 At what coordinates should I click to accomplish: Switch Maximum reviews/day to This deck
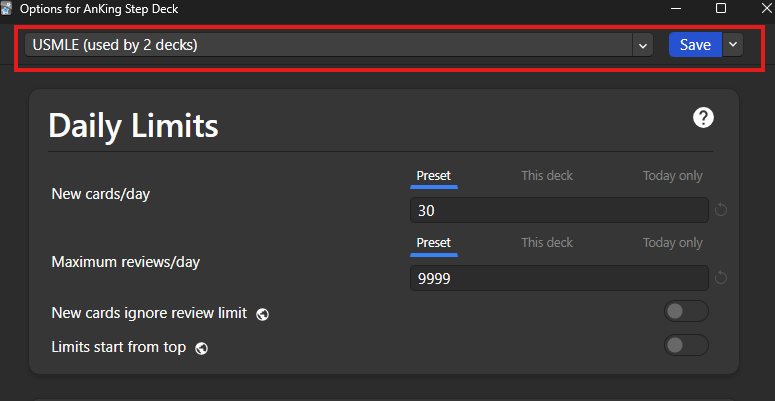(x=547, y=243)
